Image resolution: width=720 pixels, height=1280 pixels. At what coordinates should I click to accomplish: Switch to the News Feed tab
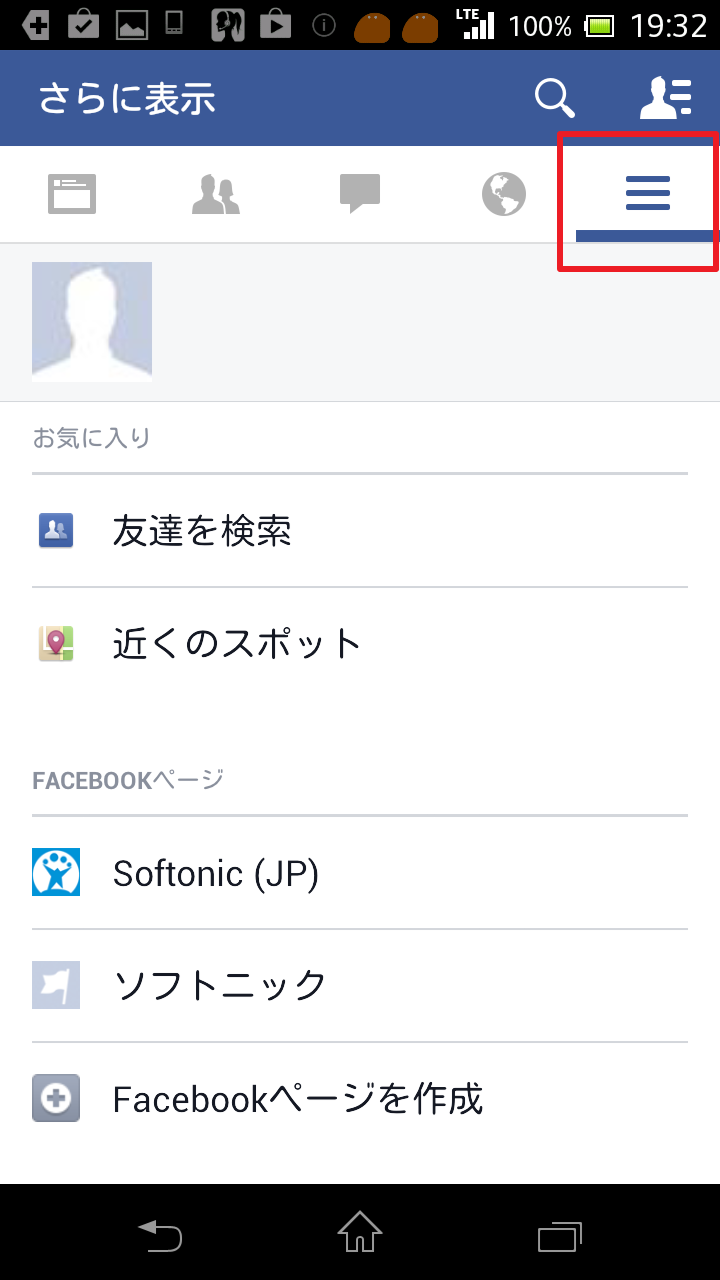[x=72, y=194]
